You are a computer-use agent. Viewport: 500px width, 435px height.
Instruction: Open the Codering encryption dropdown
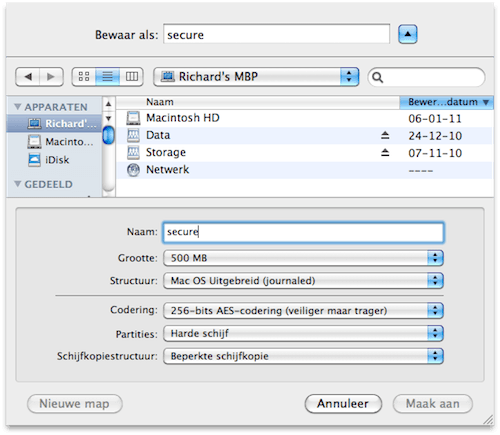pyautogui.click(x=303, y=310)
